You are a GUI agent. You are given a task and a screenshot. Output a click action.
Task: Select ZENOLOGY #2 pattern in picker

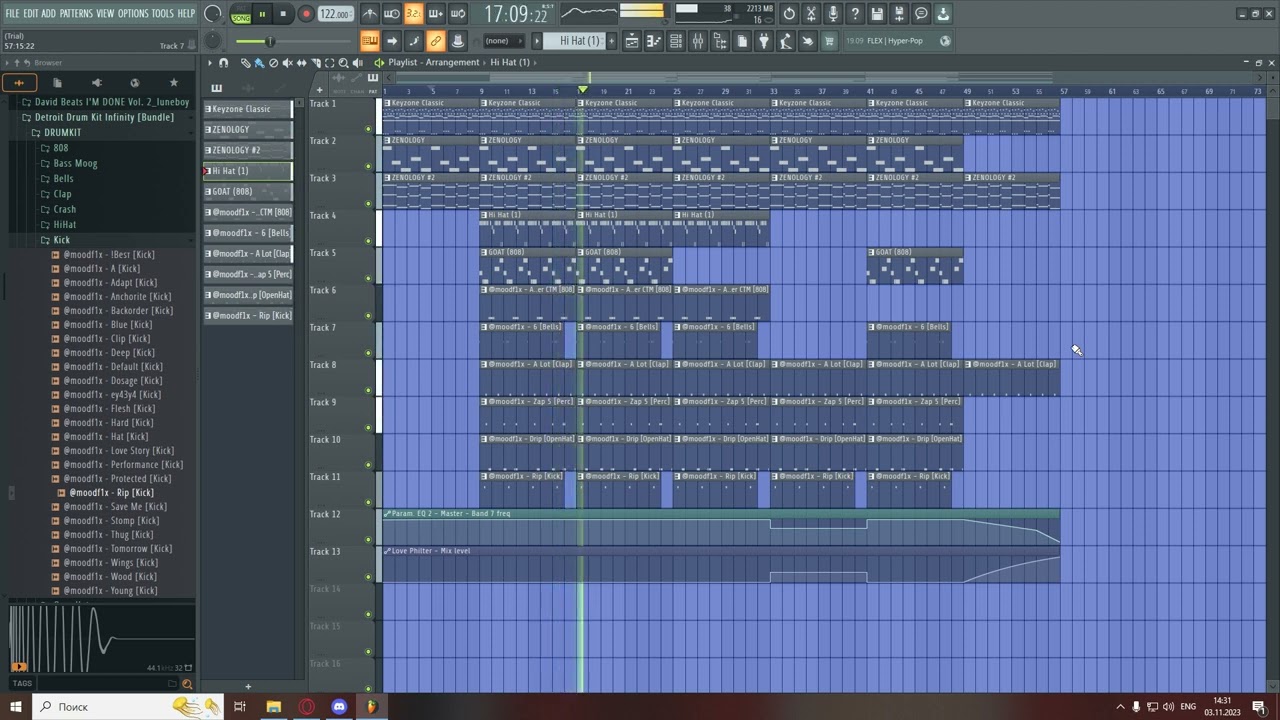tap(248, 150)
